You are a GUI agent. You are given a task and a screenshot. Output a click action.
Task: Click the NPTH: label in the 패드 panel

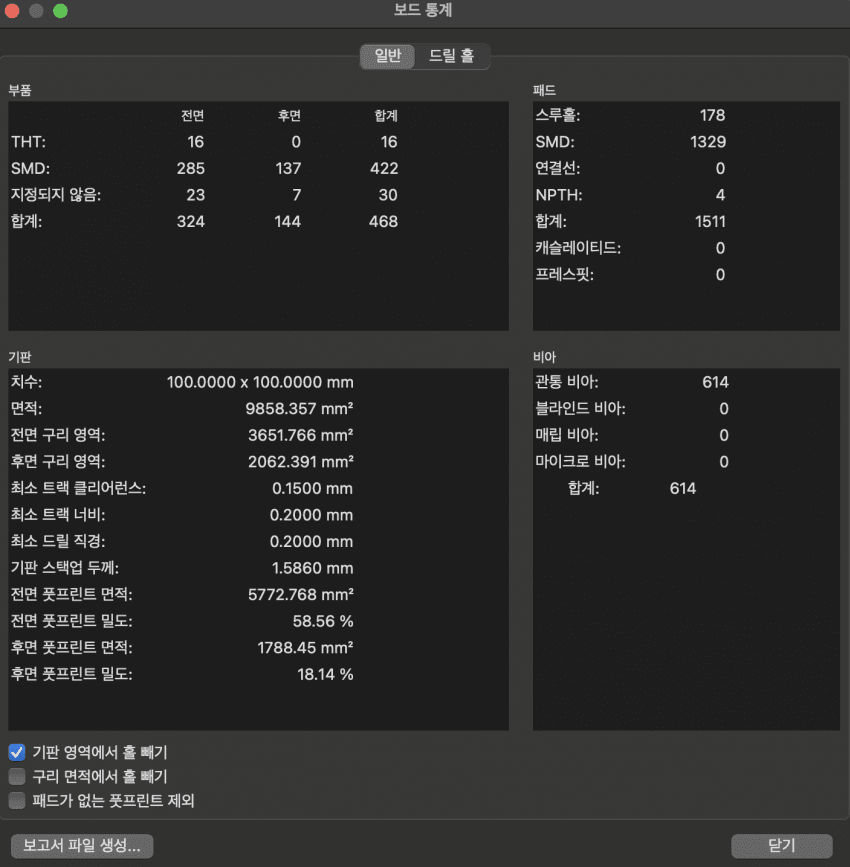[x=559, y=195]
